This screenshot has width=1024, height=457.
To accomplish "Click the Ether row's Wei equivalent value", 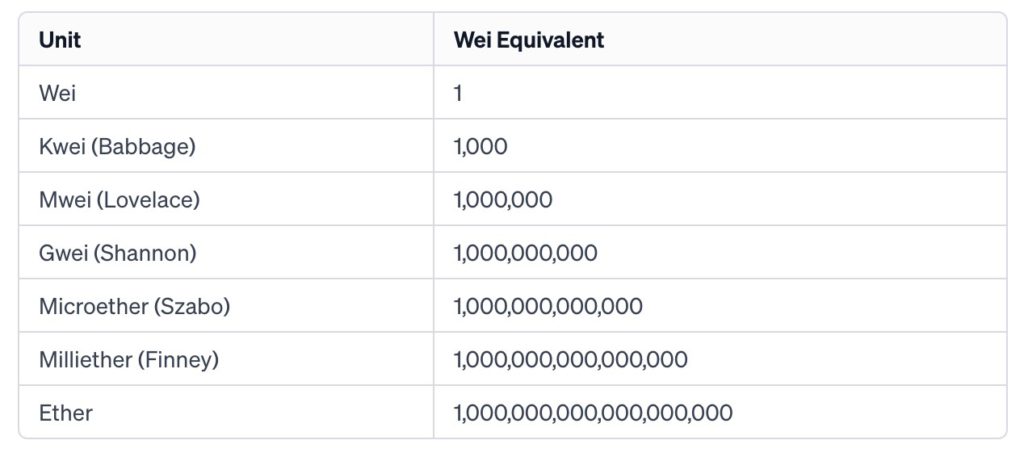I will [593, 412].
